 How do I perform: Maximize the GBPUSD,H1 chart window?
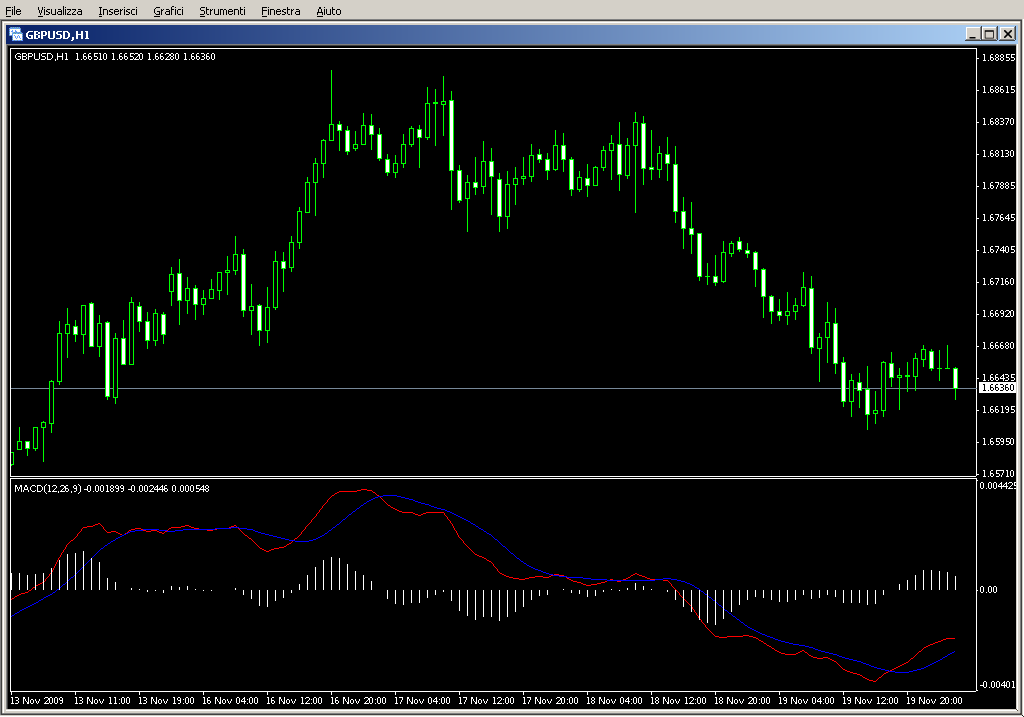click(989, 34)
